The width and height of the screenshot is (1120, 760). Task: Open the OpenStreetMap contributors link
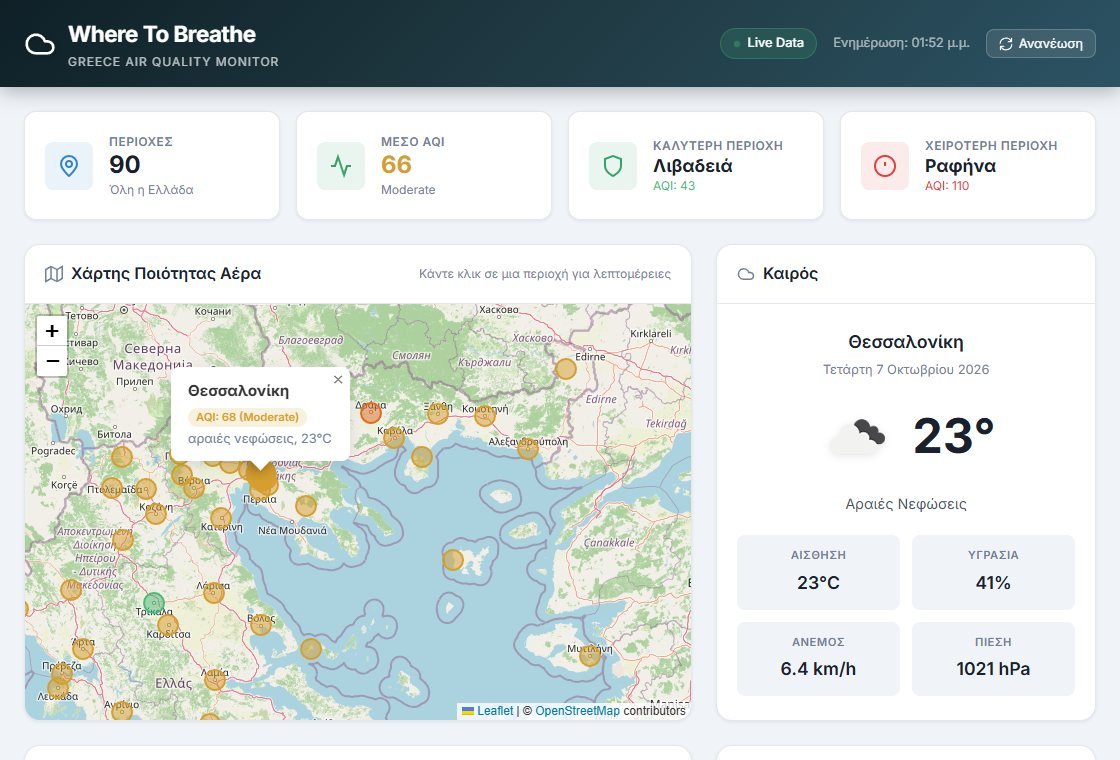(577, 711)
